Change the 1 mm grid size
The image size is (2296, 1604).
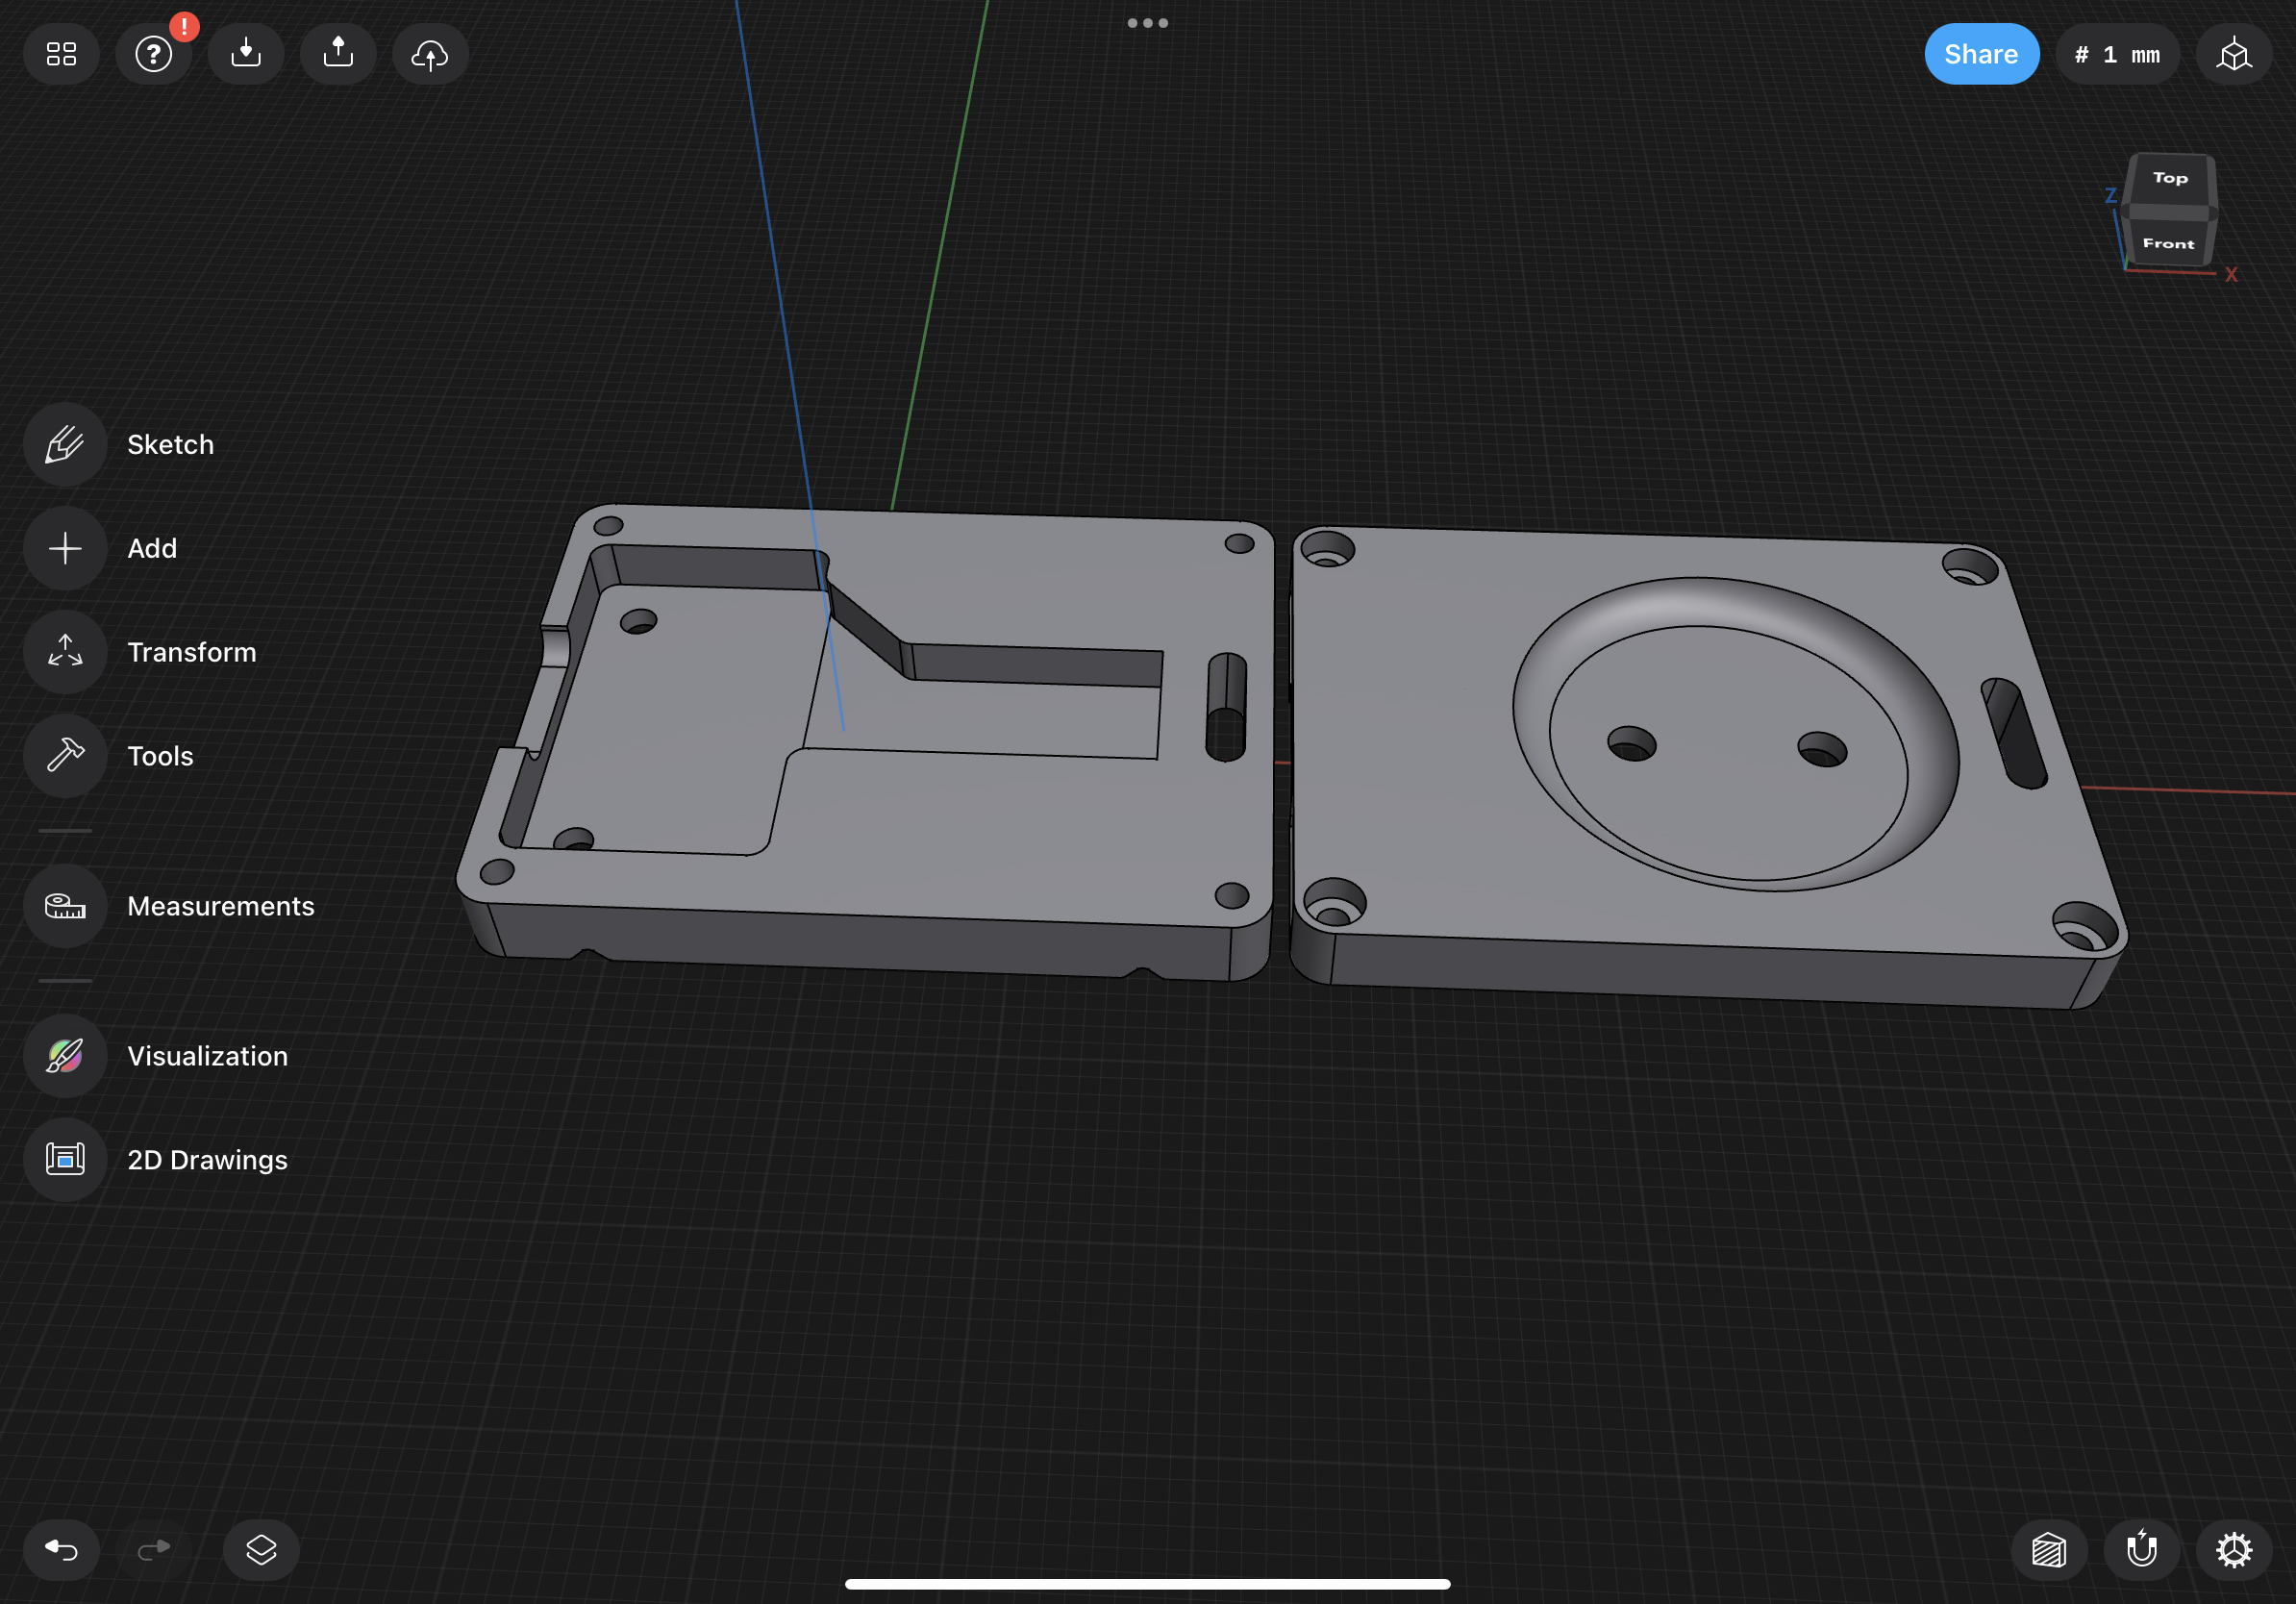click(x=2117, y=54)
